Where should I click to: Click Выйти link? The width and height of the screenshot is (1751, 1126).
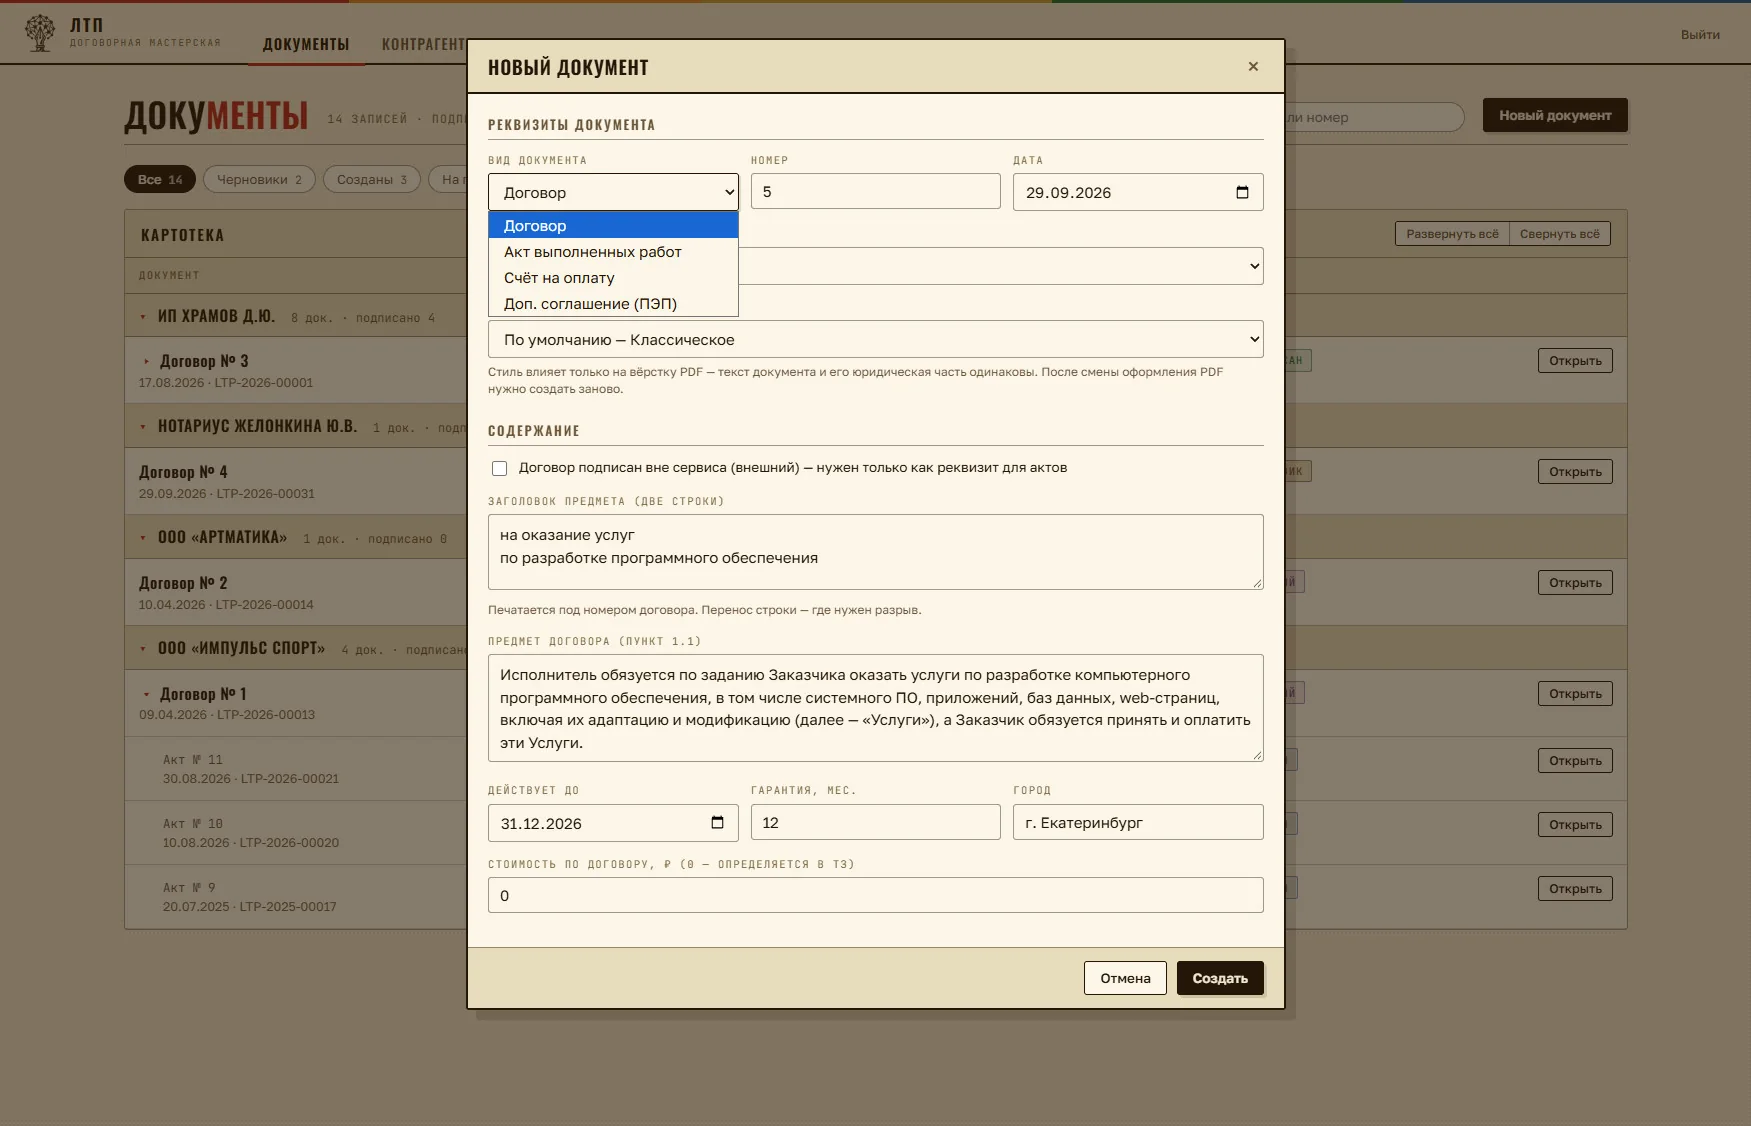pyautogui.click(x=1700, y=34)
